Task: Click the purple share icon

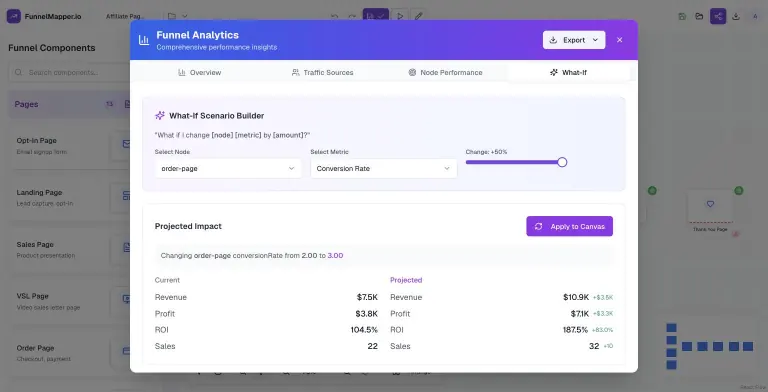Action: (718, 16)
